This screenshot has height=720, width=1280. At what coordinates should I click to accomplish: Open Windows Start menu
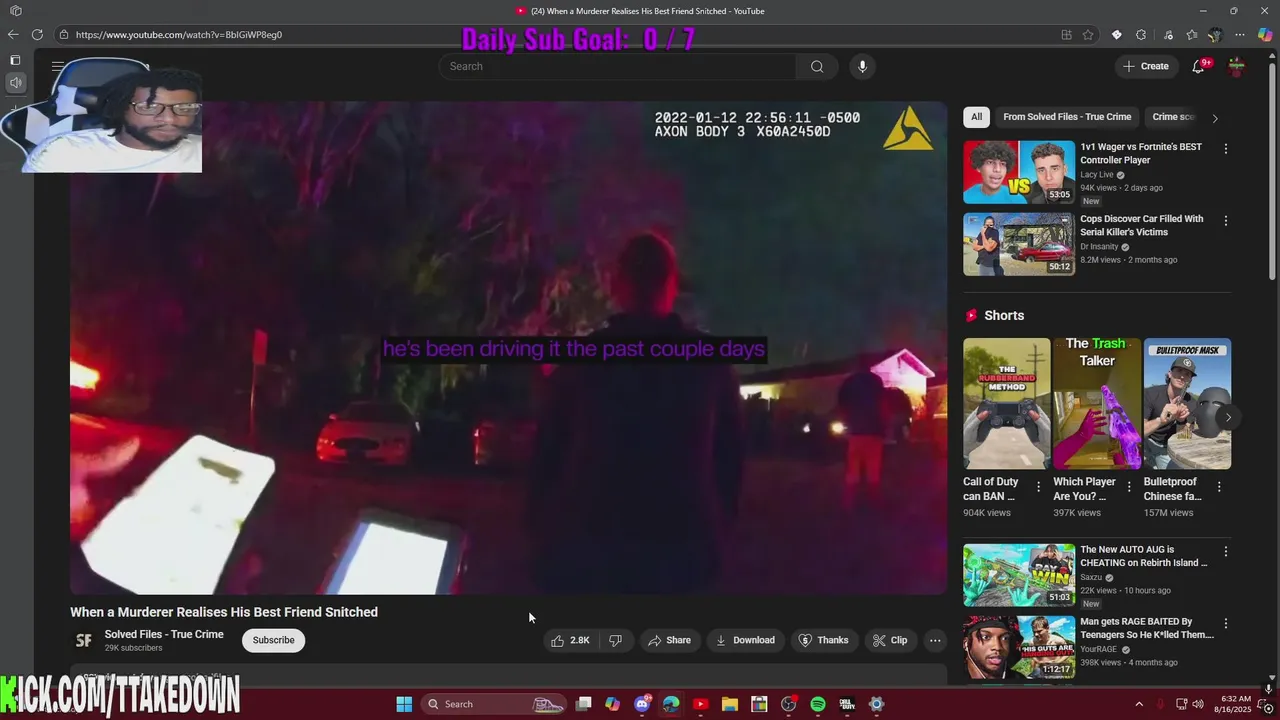point(404,704)
